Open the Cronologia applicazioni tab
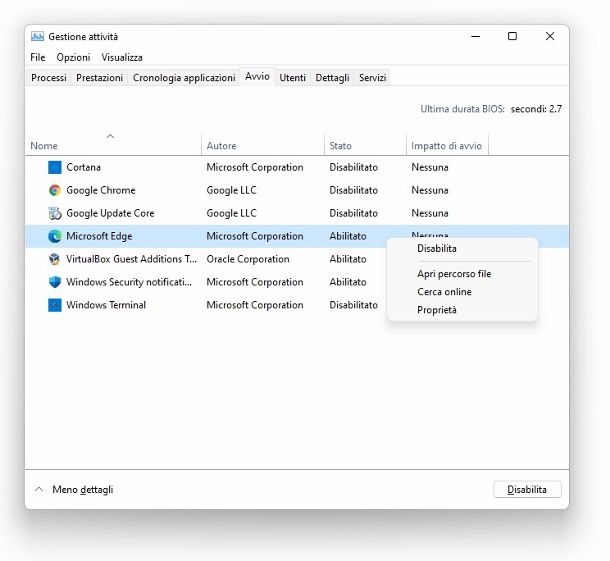 [x=184, y=78]
